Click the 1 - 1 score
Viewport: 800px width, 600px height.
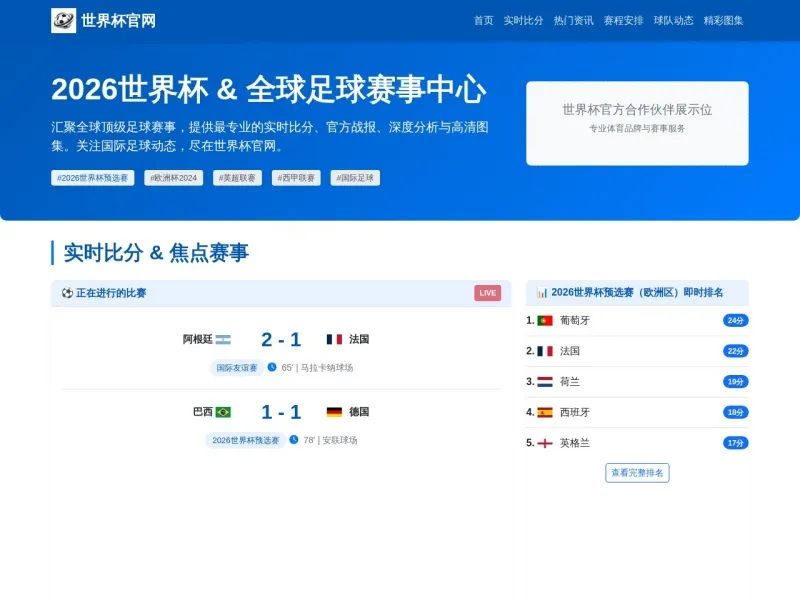point(281,412)
